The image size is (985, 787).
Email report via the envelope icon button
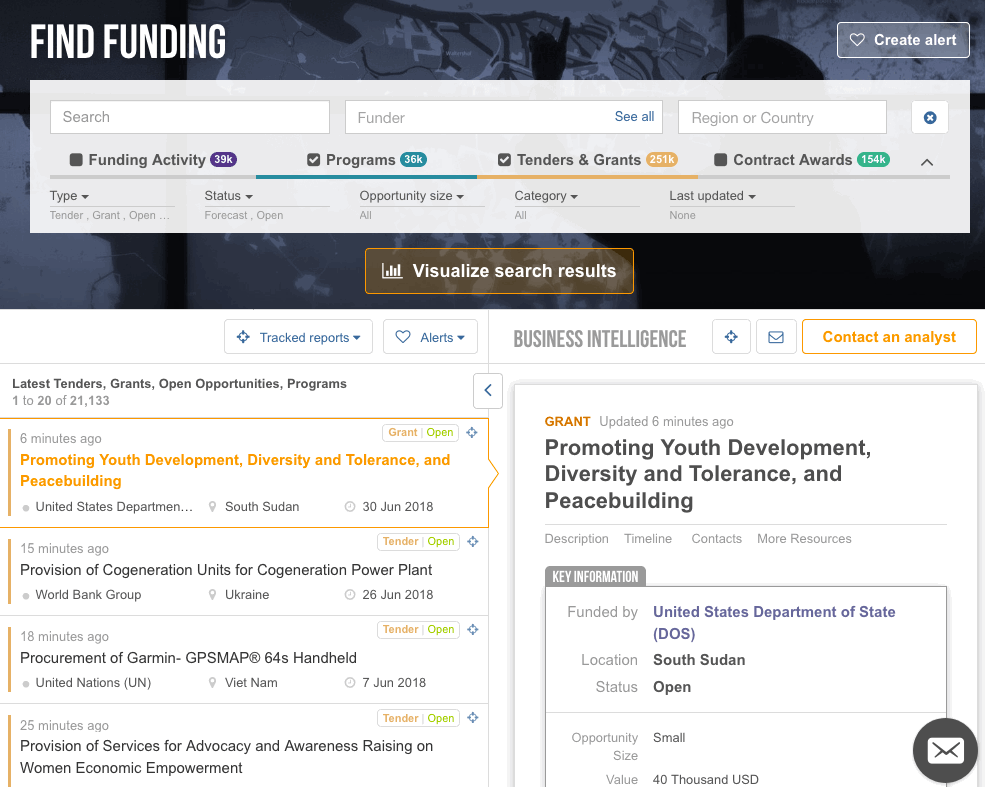coord(776,337)
